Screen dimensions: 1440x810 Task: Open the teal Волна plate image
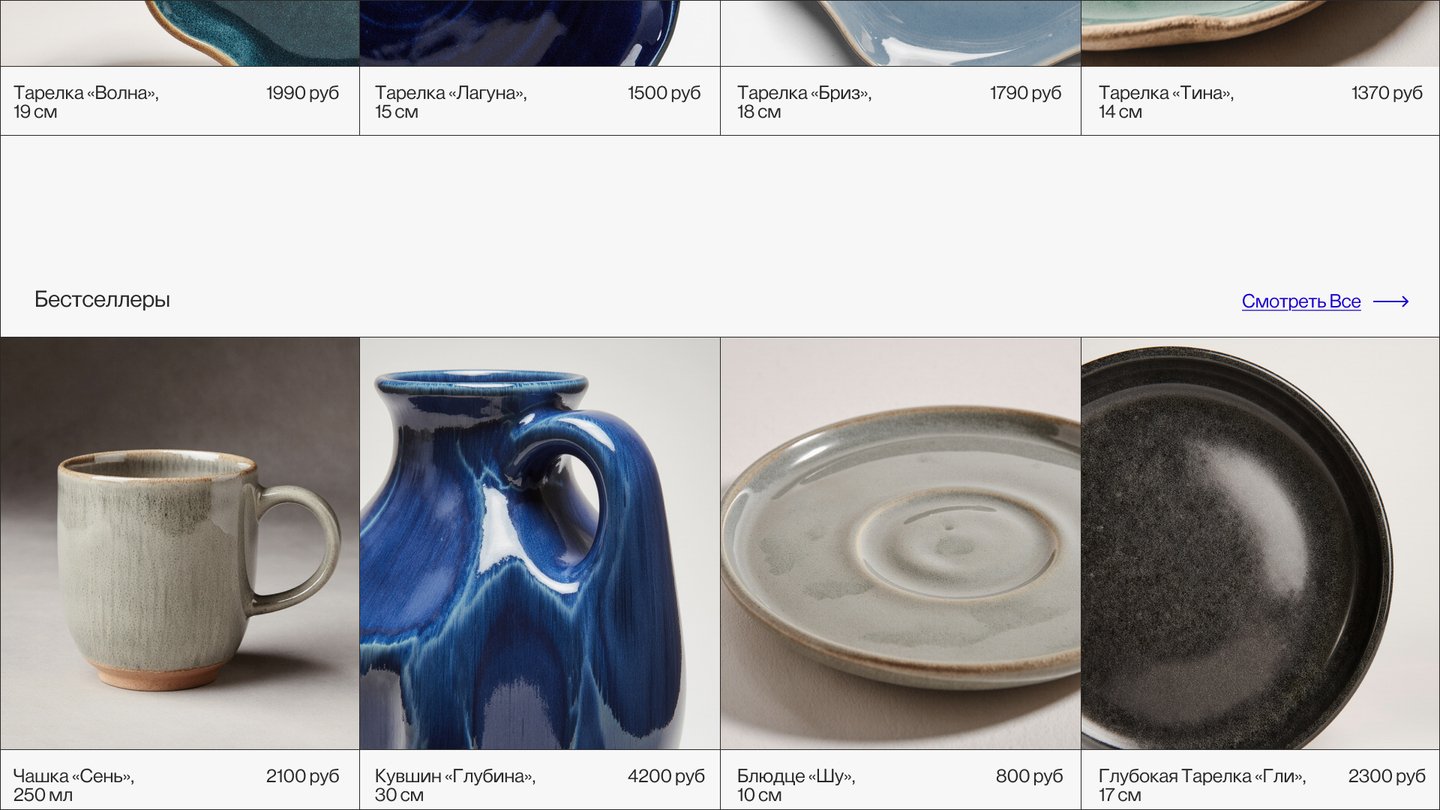tap(180, 33)
